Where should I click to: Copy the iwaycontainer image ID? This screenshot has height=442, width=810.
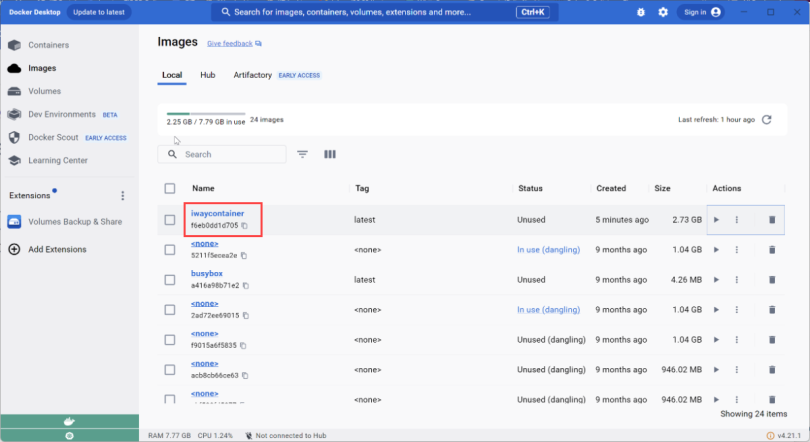(x=244, y=226)
